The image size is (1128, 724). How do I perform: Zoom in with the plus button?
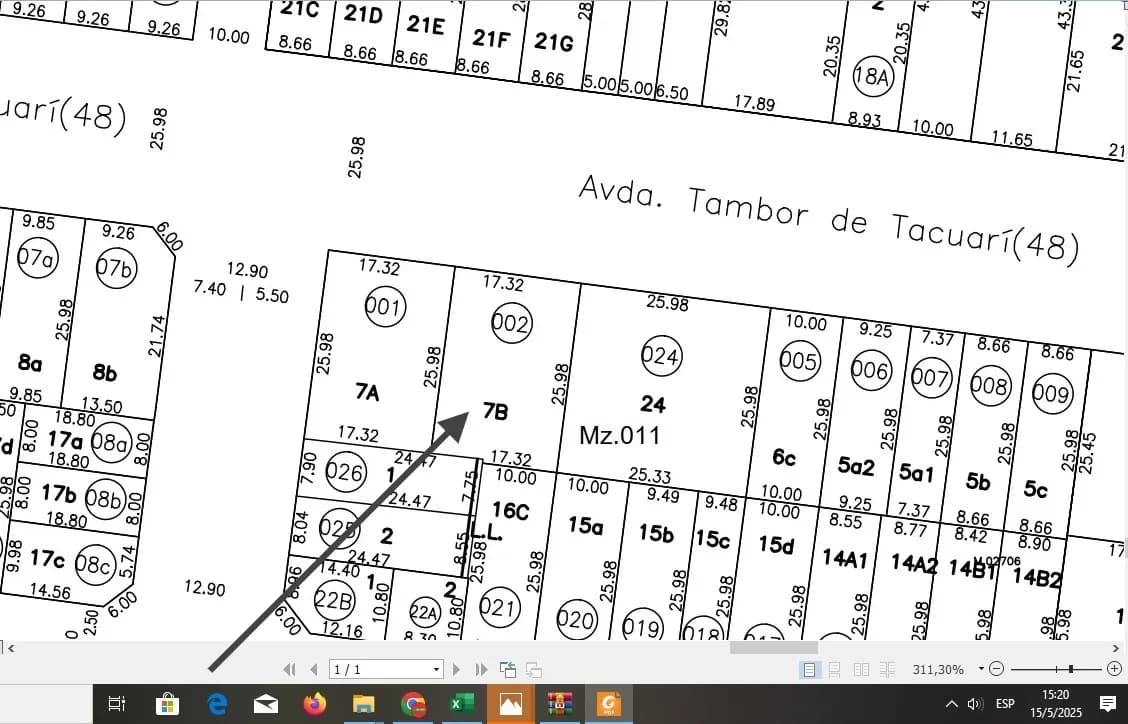pyautogui.click(x=1114, y=669)
